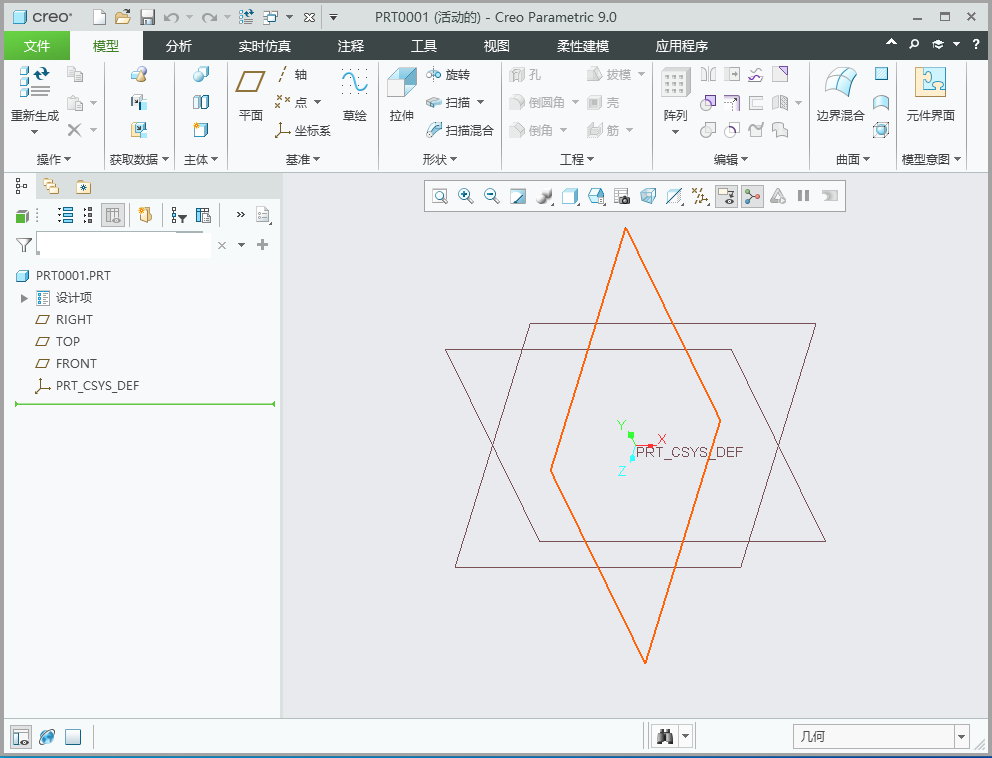Switch to the 柔性建模 tab
Screen dimensions: 992x758
(583, 46)
